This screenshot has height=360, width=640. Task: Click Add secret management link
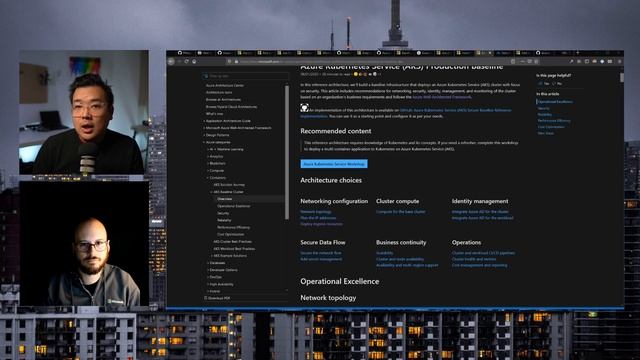coord(321,259)
